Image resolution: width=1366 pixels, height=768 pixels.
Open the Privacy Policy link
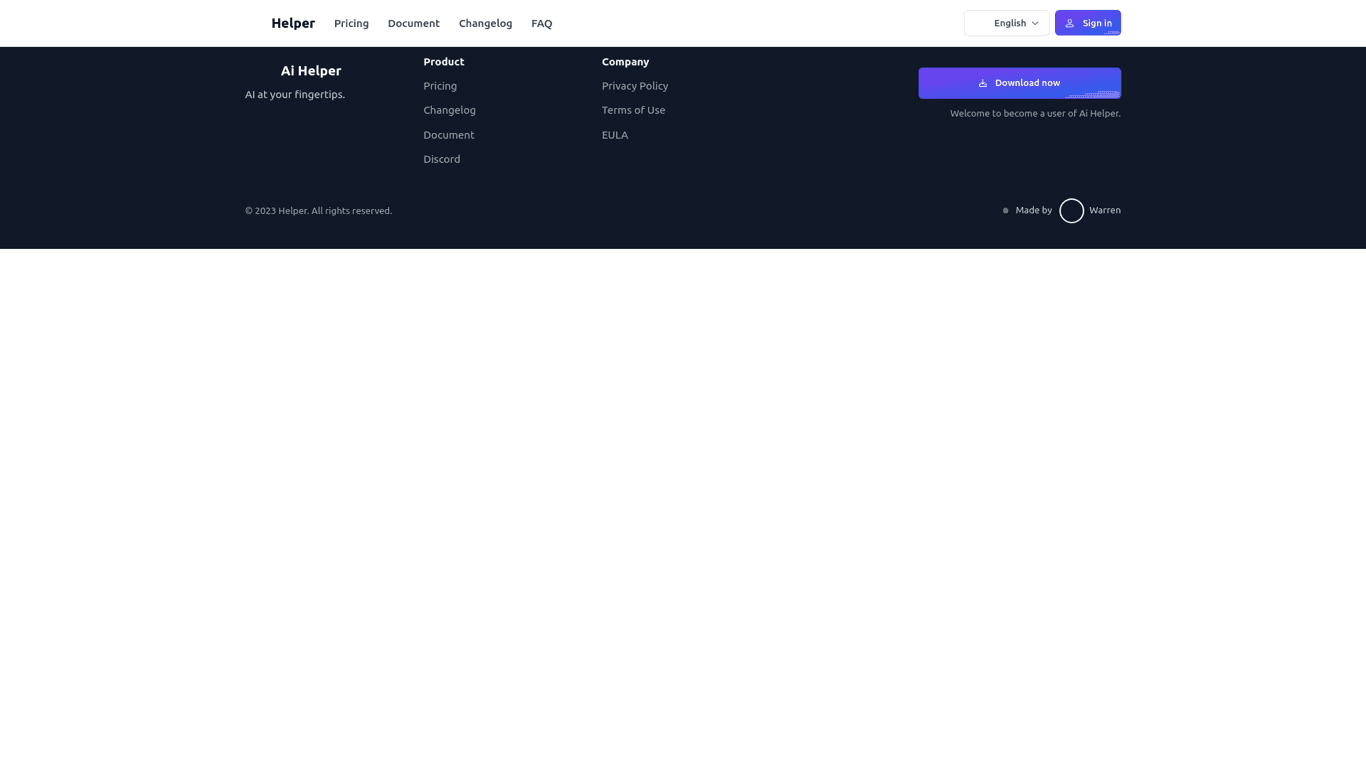pos(634,86)
